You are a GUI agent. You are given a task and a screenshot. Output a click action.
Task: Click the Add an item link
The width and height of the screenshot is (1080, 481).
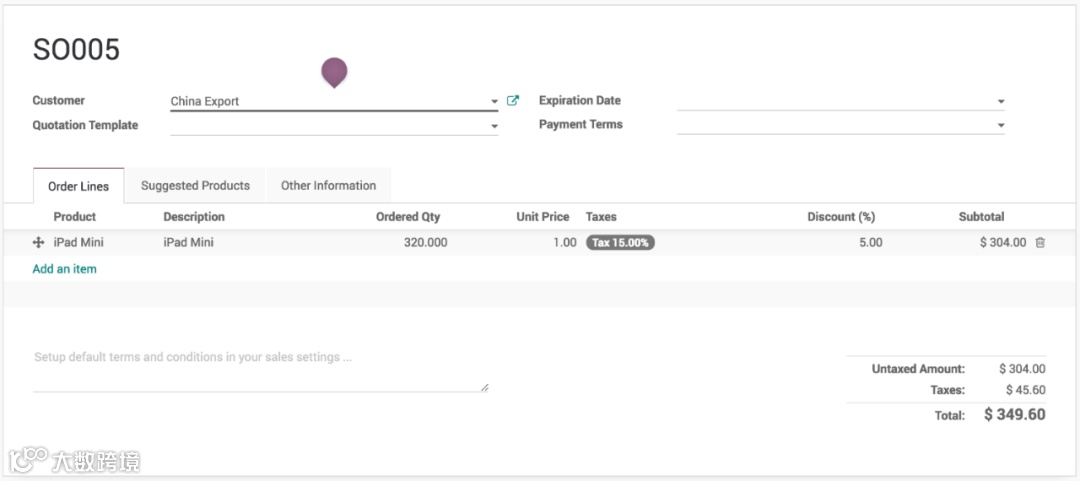click(65, 269)
